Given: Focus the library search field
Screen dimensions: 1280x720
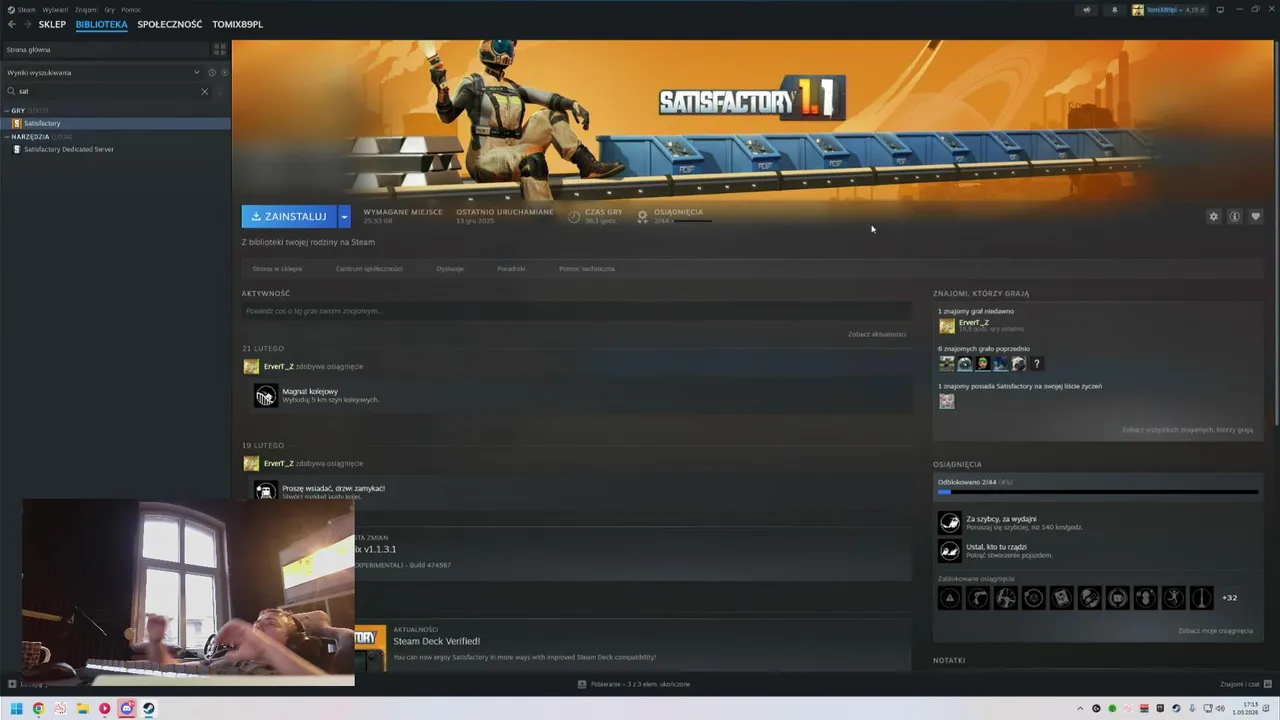Looking at the screenshot, I should pos(105,91).
